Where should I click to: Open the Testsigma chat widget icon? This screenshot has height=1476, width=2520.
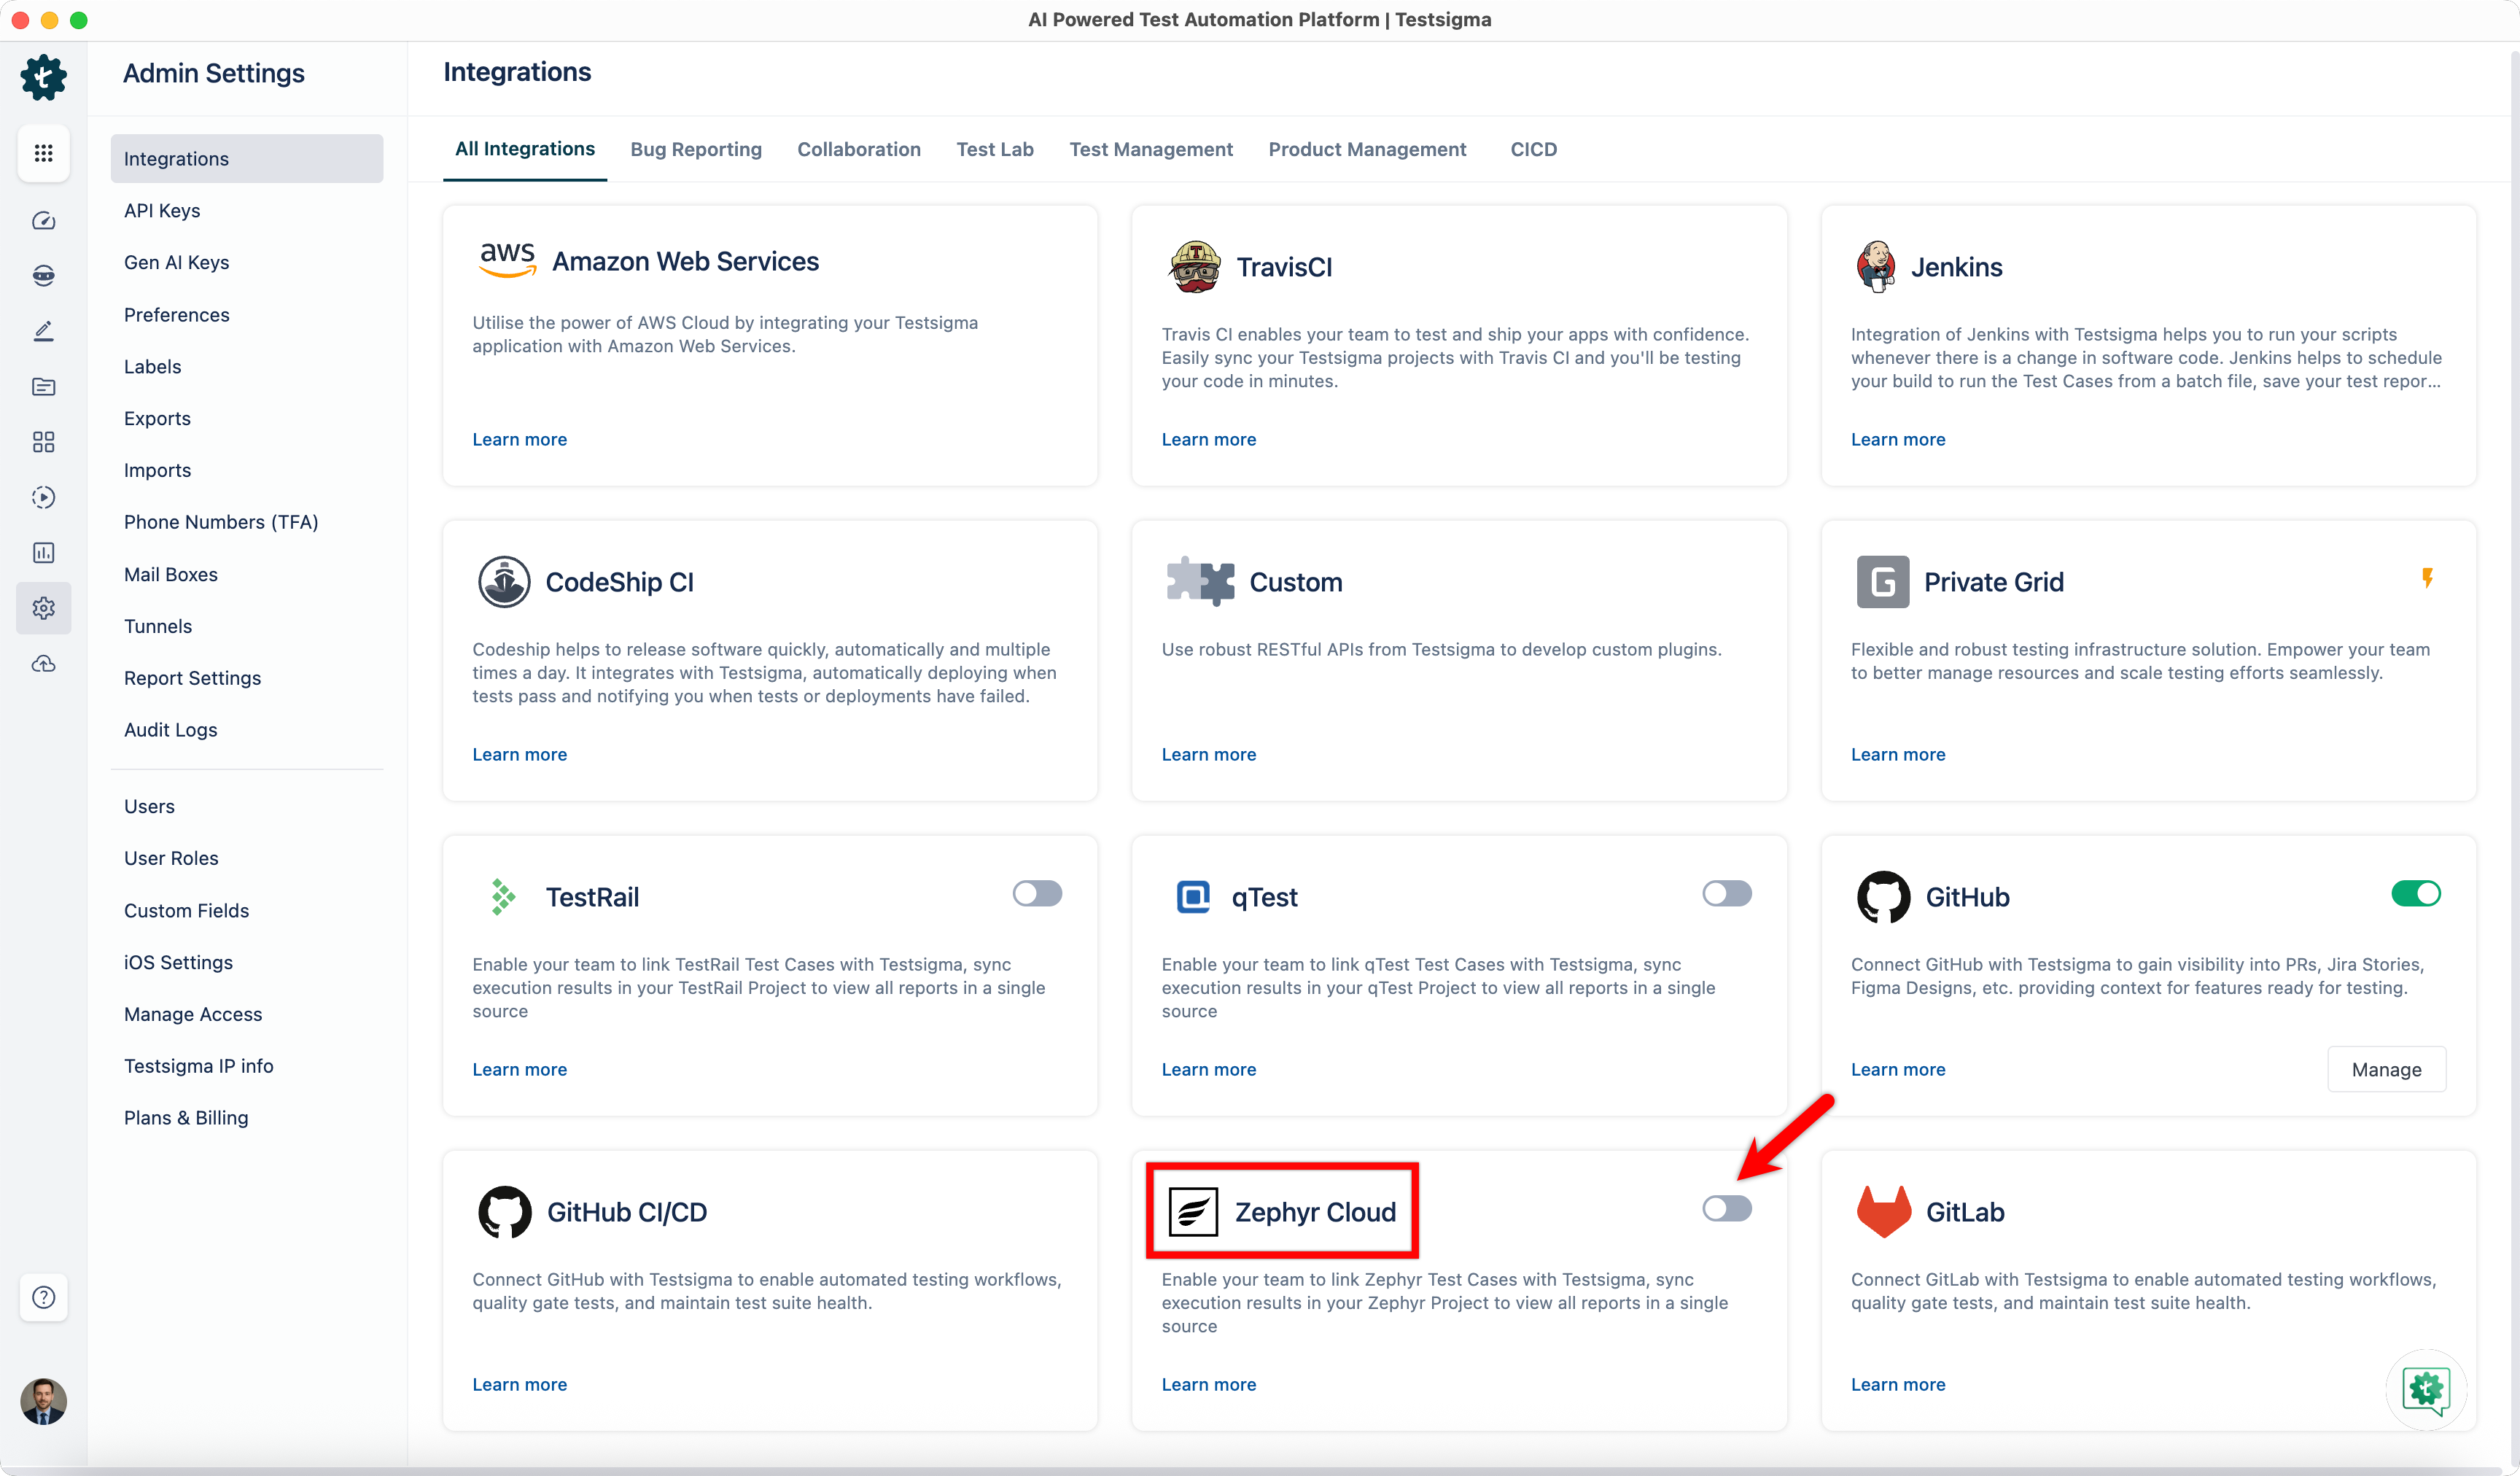(x=2425, y=1389)
